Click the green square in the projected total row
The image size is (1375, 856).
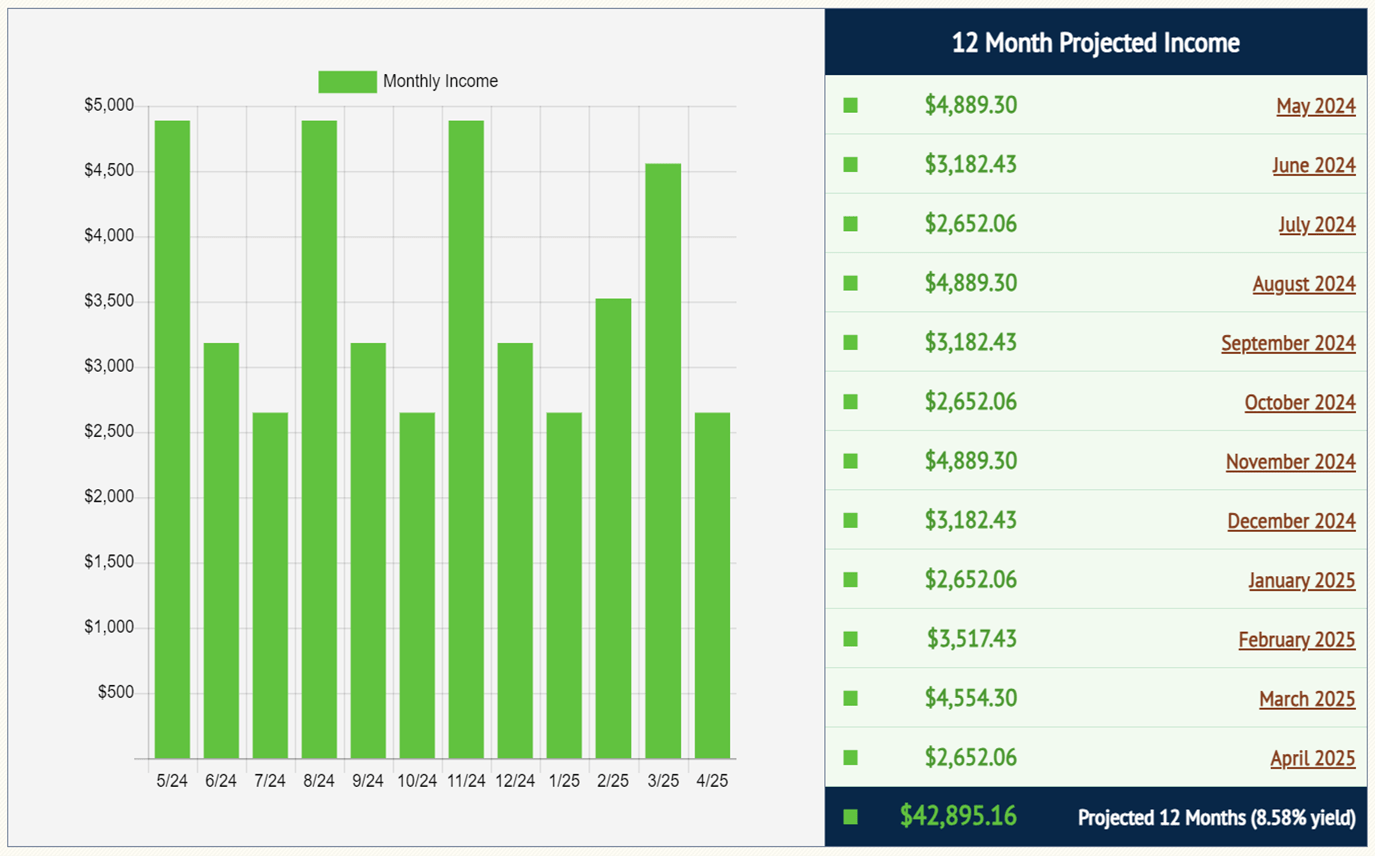tap(851, 817)
